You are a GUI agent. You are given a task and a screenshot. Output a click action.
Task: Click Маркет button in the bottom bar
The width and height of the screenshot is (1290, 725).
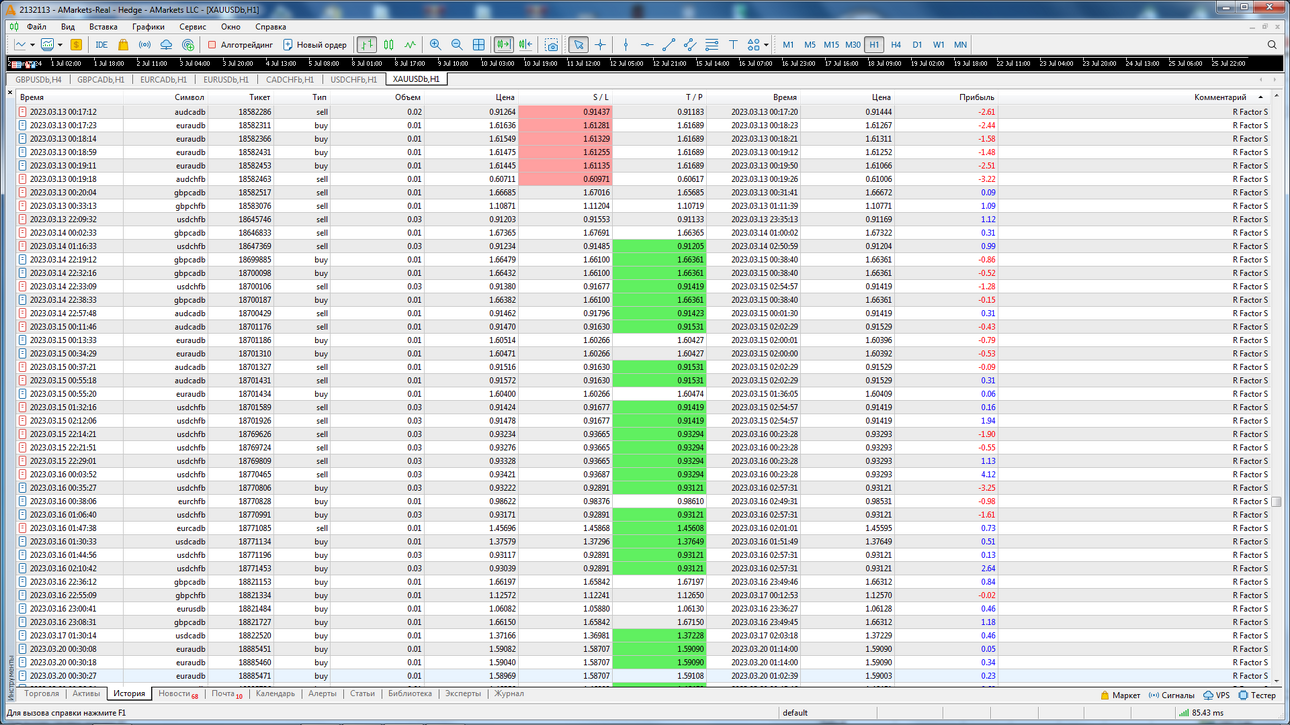(x=1120, y=694)
